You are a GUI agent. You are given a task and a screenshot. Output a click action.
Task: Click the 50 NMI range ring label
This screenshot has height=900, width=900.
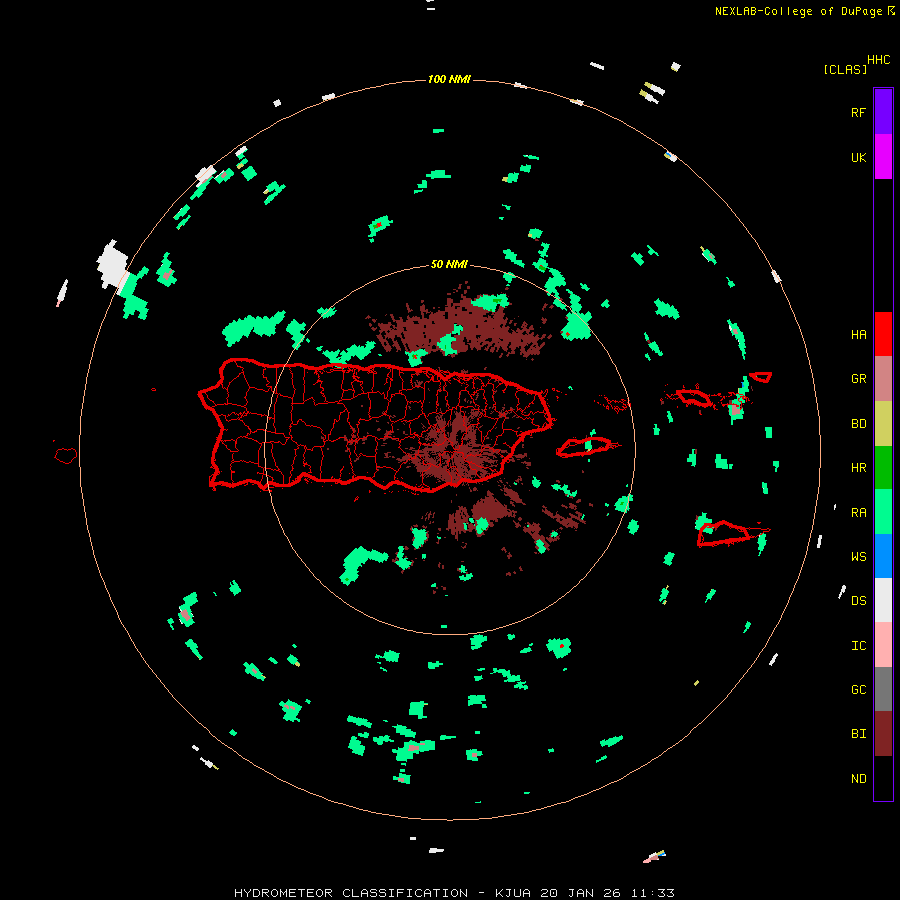tap(449, 264)
